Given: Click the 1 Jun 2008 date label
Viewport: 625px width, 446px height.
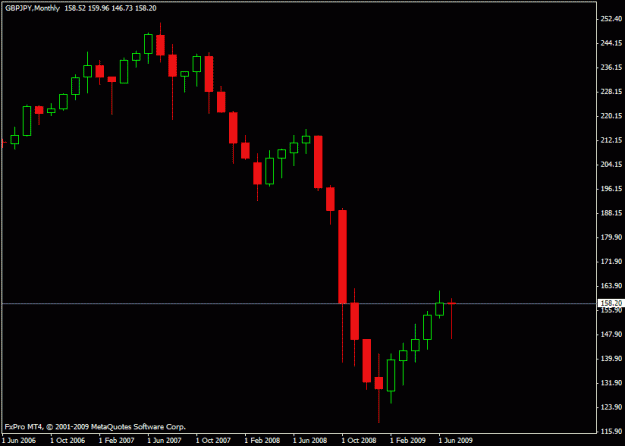Looking at the screenshot, I should (x=310, y=440).
